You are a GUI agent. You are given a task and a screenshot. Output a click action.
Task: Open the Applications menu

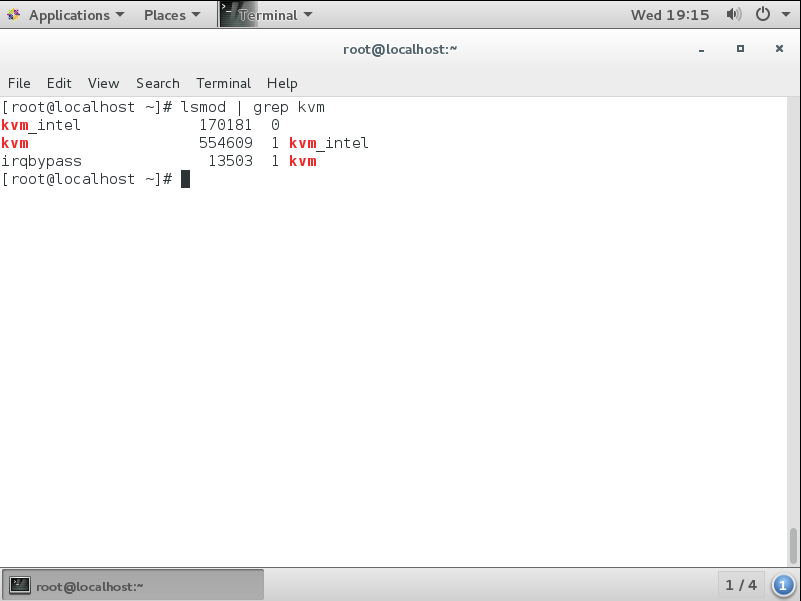[68, 15]
